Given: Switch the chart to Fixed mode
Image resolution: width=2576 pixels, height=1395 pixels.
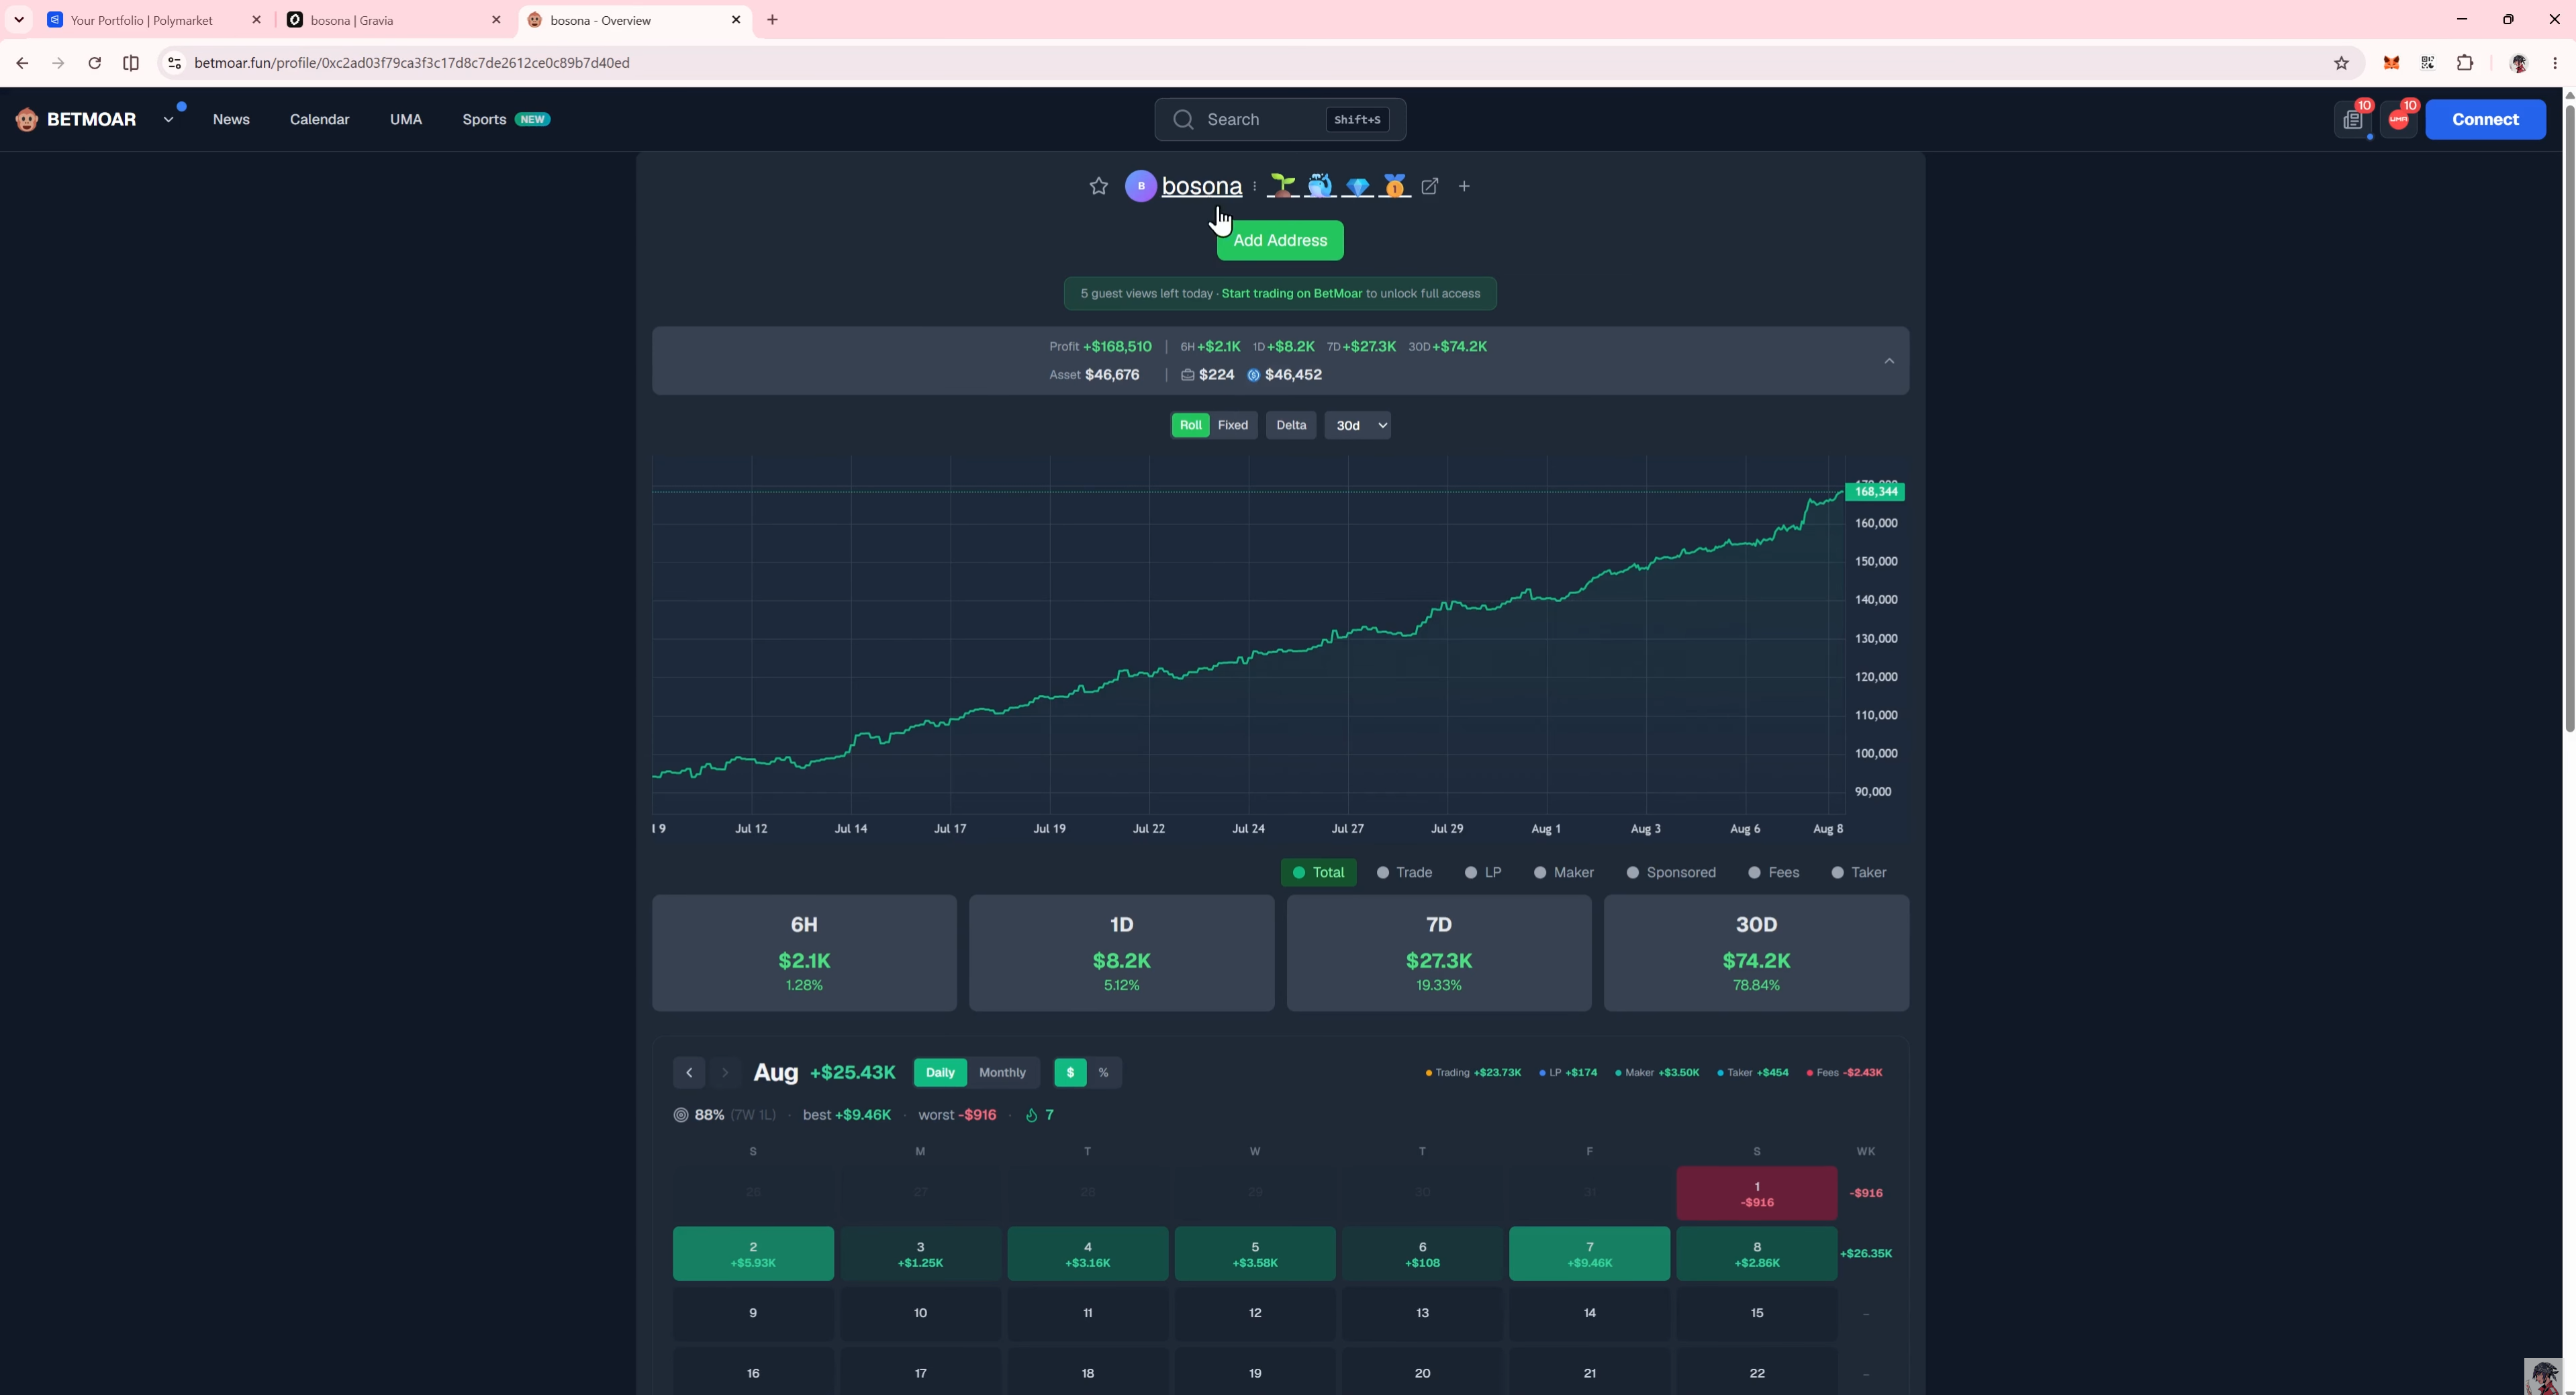Looking at the screenshot, I should tap(1232, 425).
